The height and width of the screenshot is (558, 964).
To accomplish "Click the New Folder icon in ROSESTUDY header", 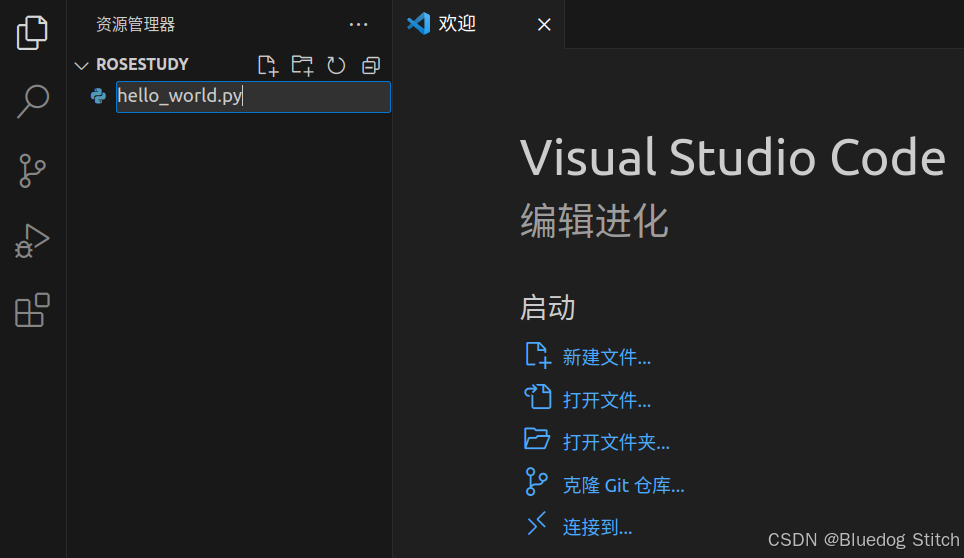I will point(302,65).
